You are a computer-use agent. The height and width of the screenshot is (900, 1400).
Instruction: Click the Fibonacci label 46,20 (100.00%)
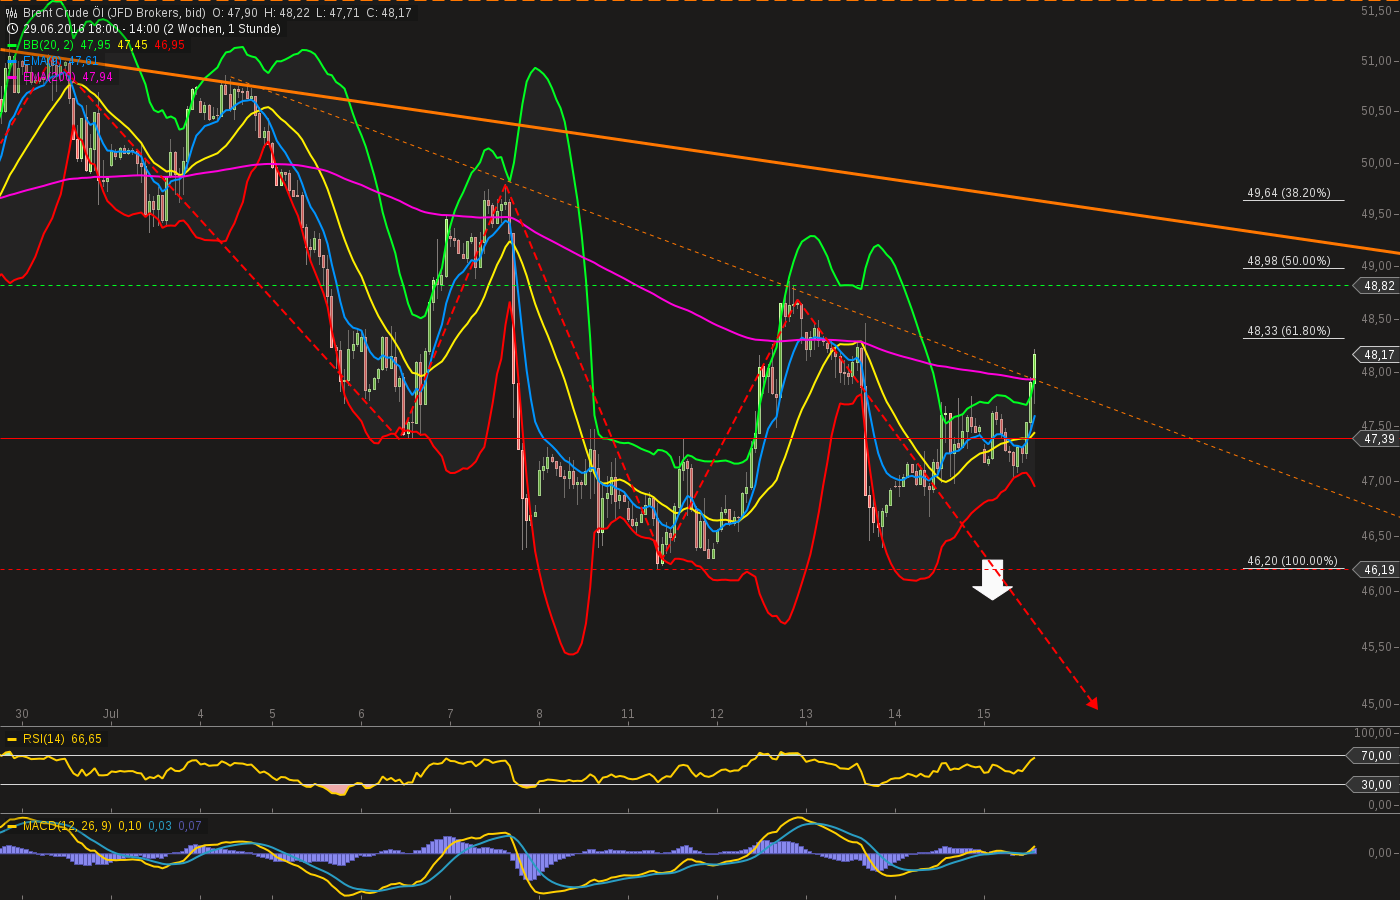pos(1291,561)
